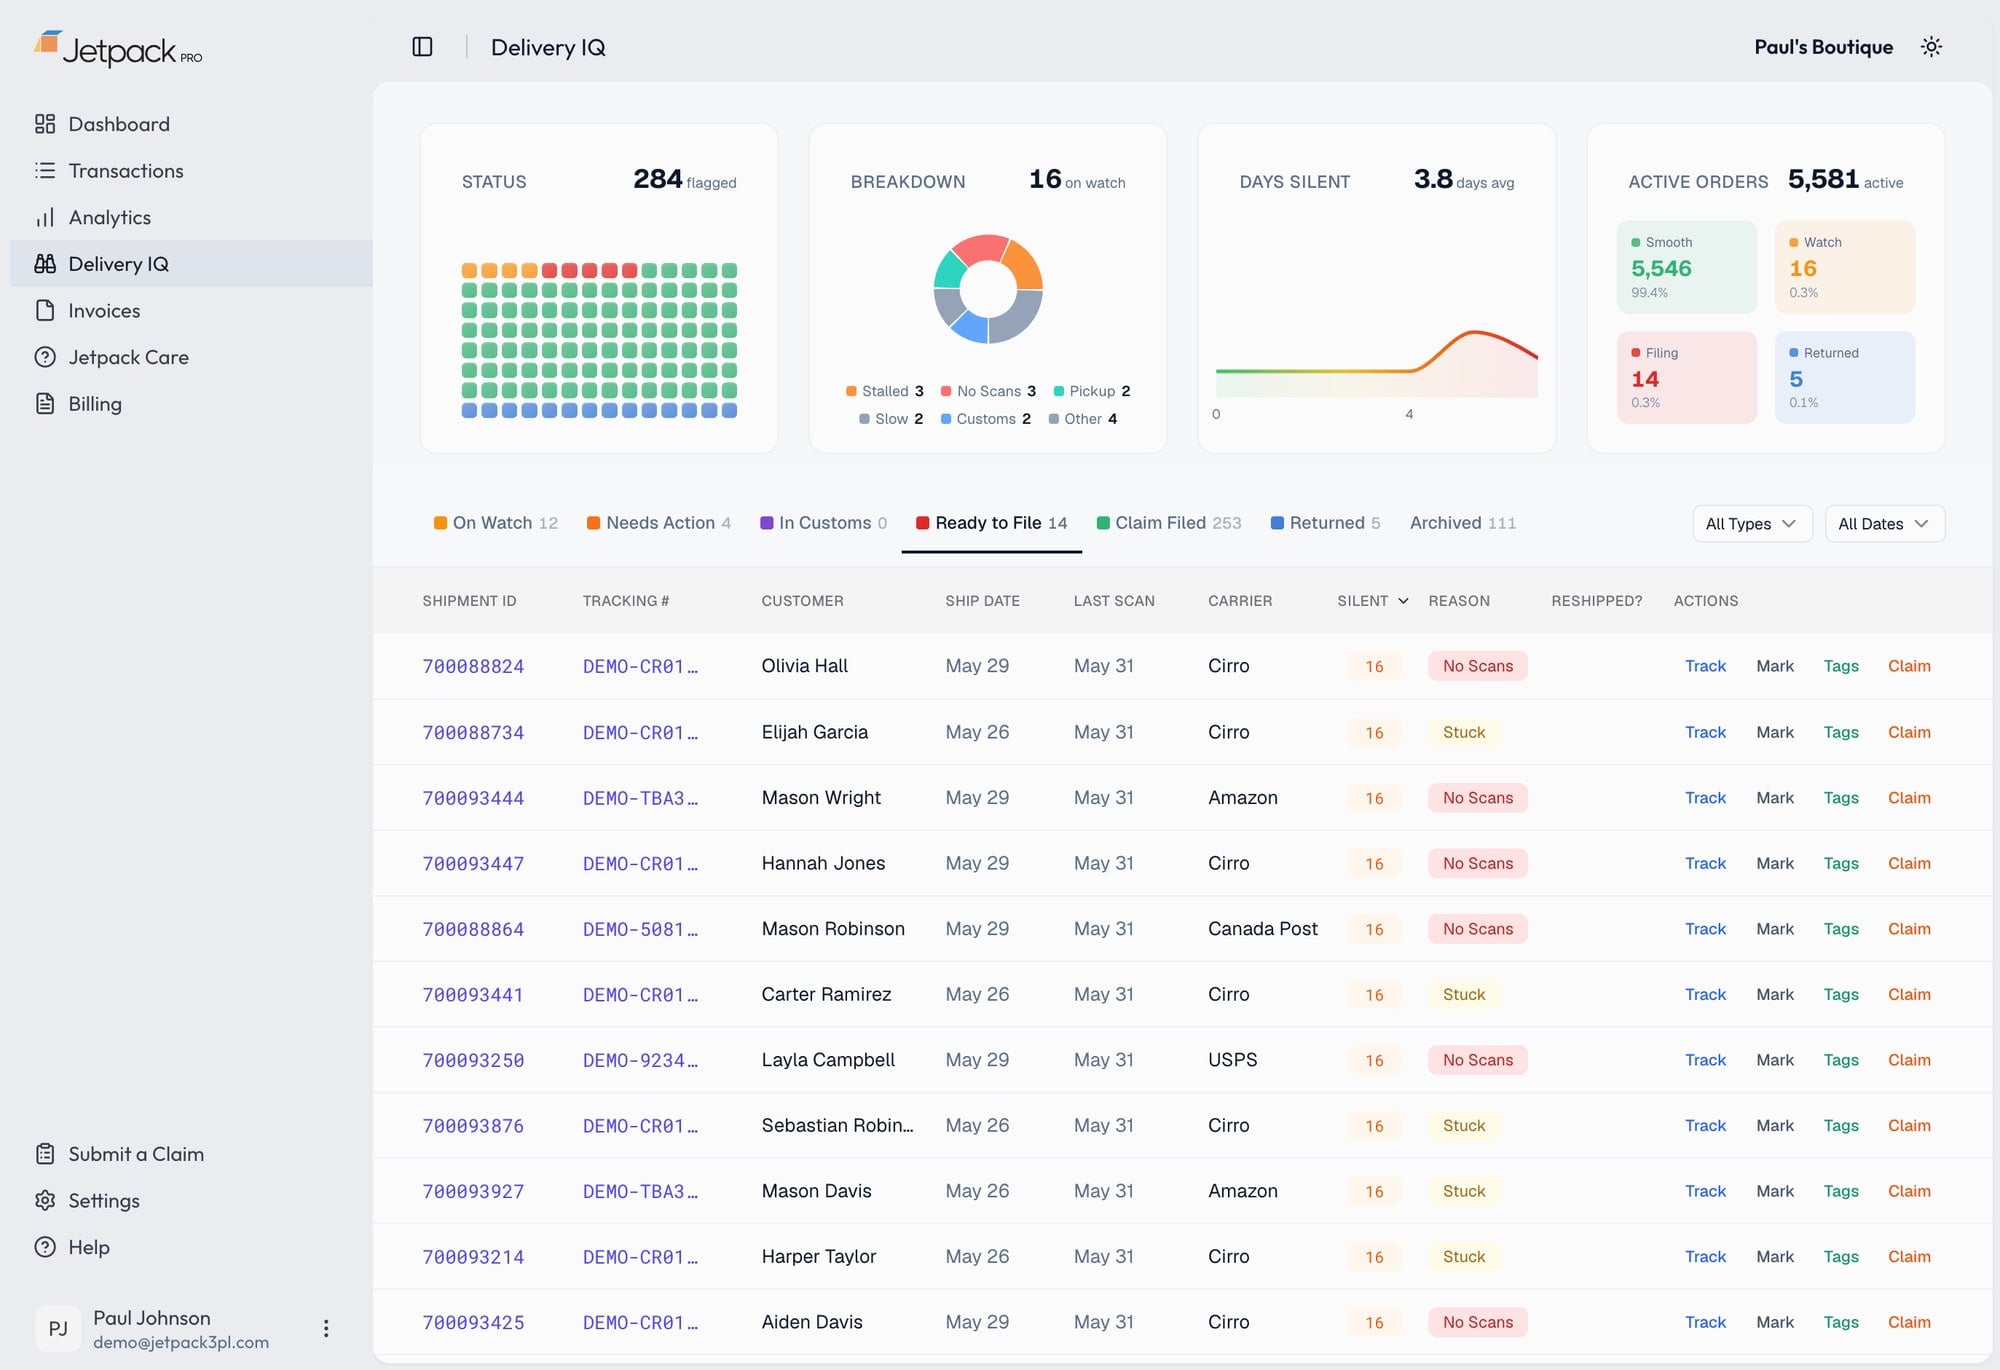Click the USPS carrier cell
Screen dimensions: 2000x1370
pos(1232,1060)
